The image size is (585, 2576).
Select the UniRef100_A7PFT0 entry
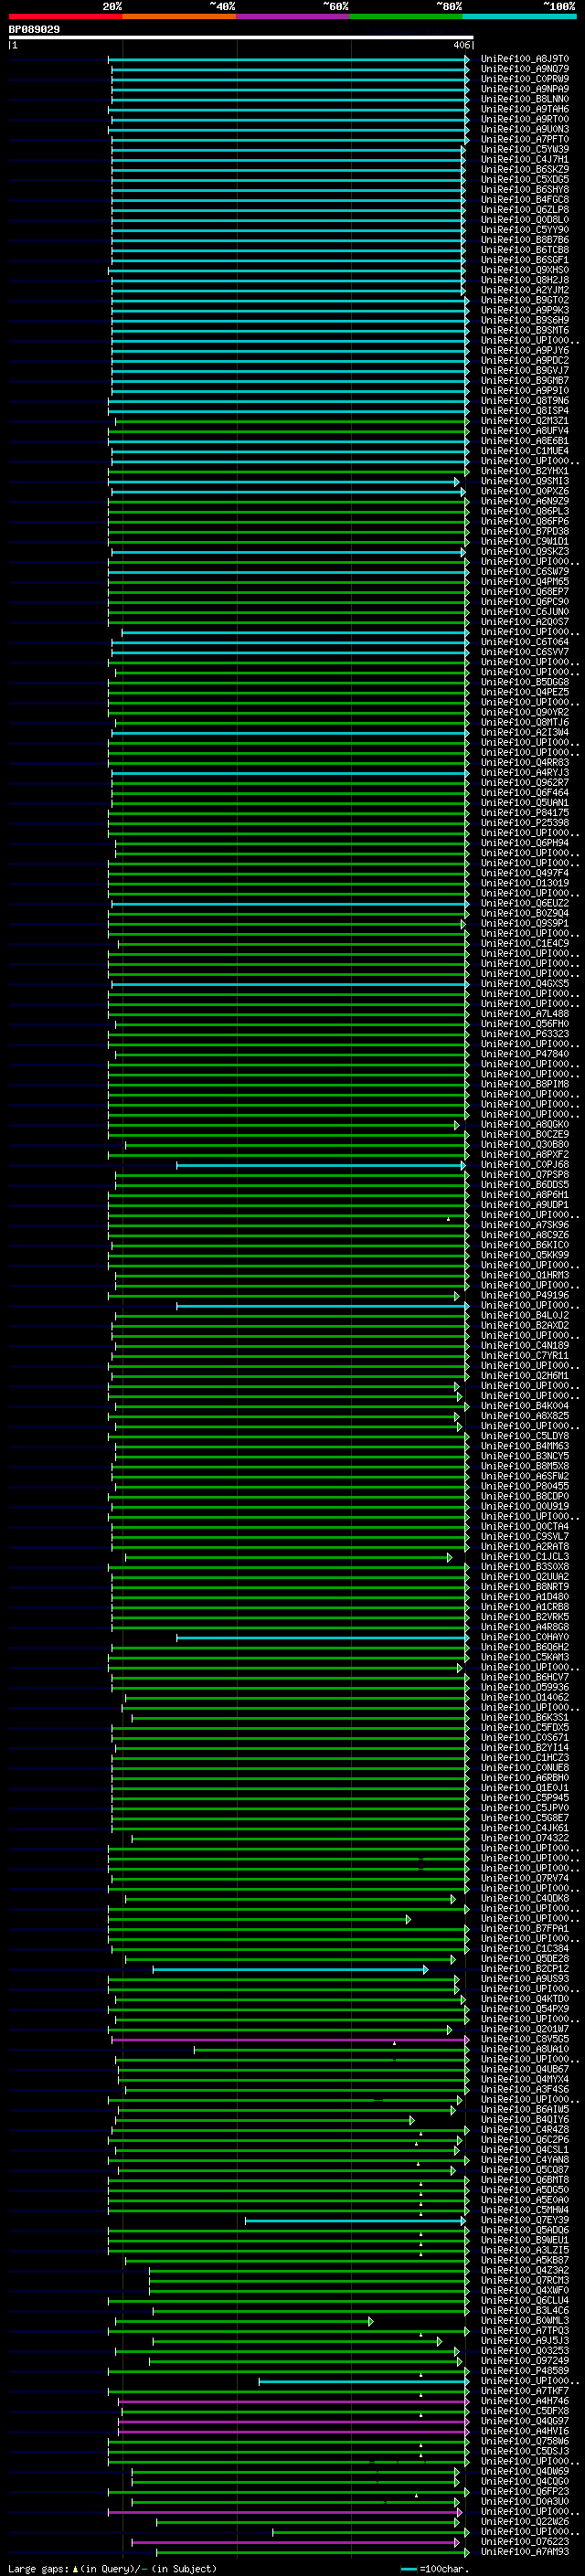[x=524, y=139]
